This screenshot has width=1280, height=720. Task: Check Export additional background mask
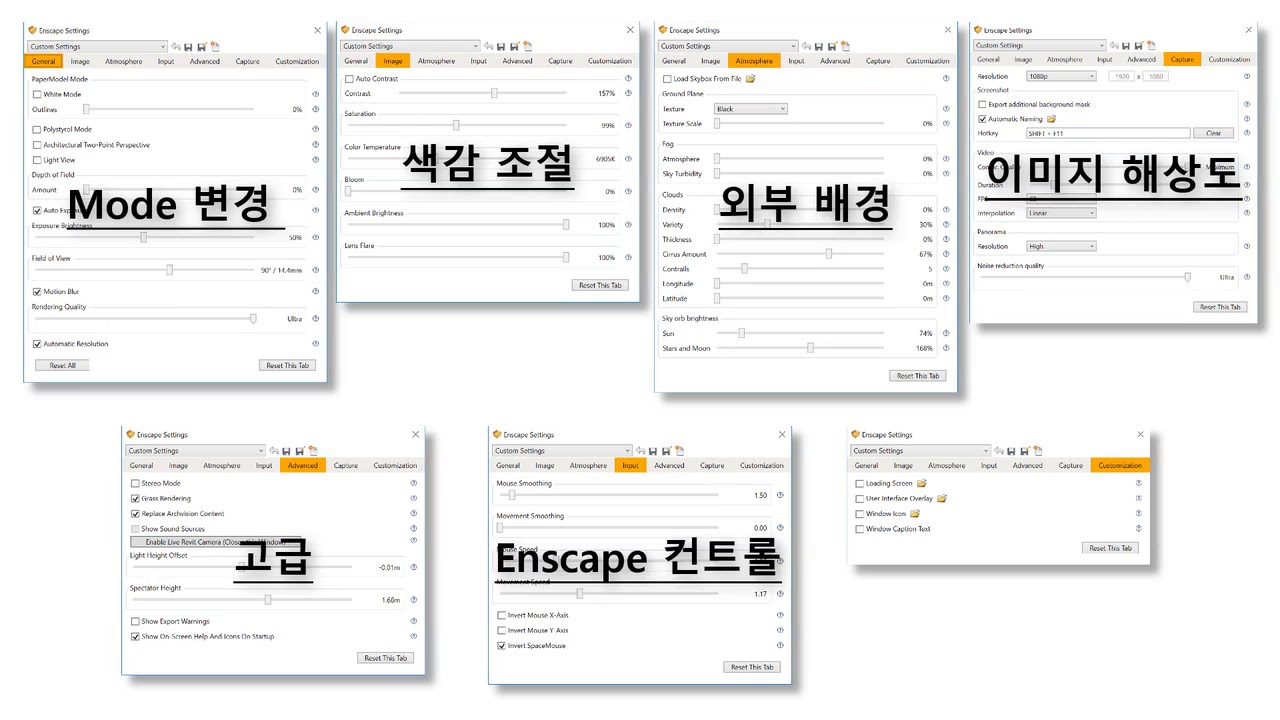pyautogui.click(x=982, y=104)
